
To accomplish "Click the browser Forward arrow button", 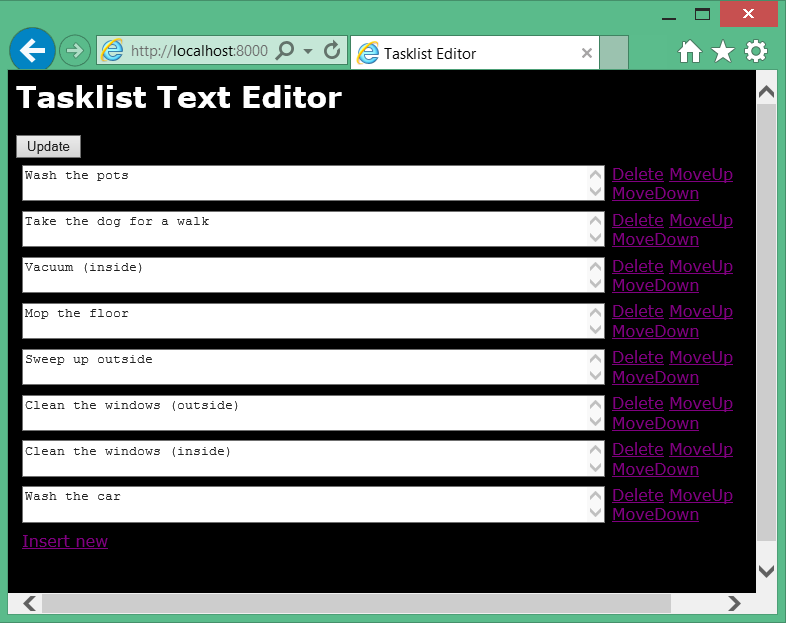I will [75, 50].
